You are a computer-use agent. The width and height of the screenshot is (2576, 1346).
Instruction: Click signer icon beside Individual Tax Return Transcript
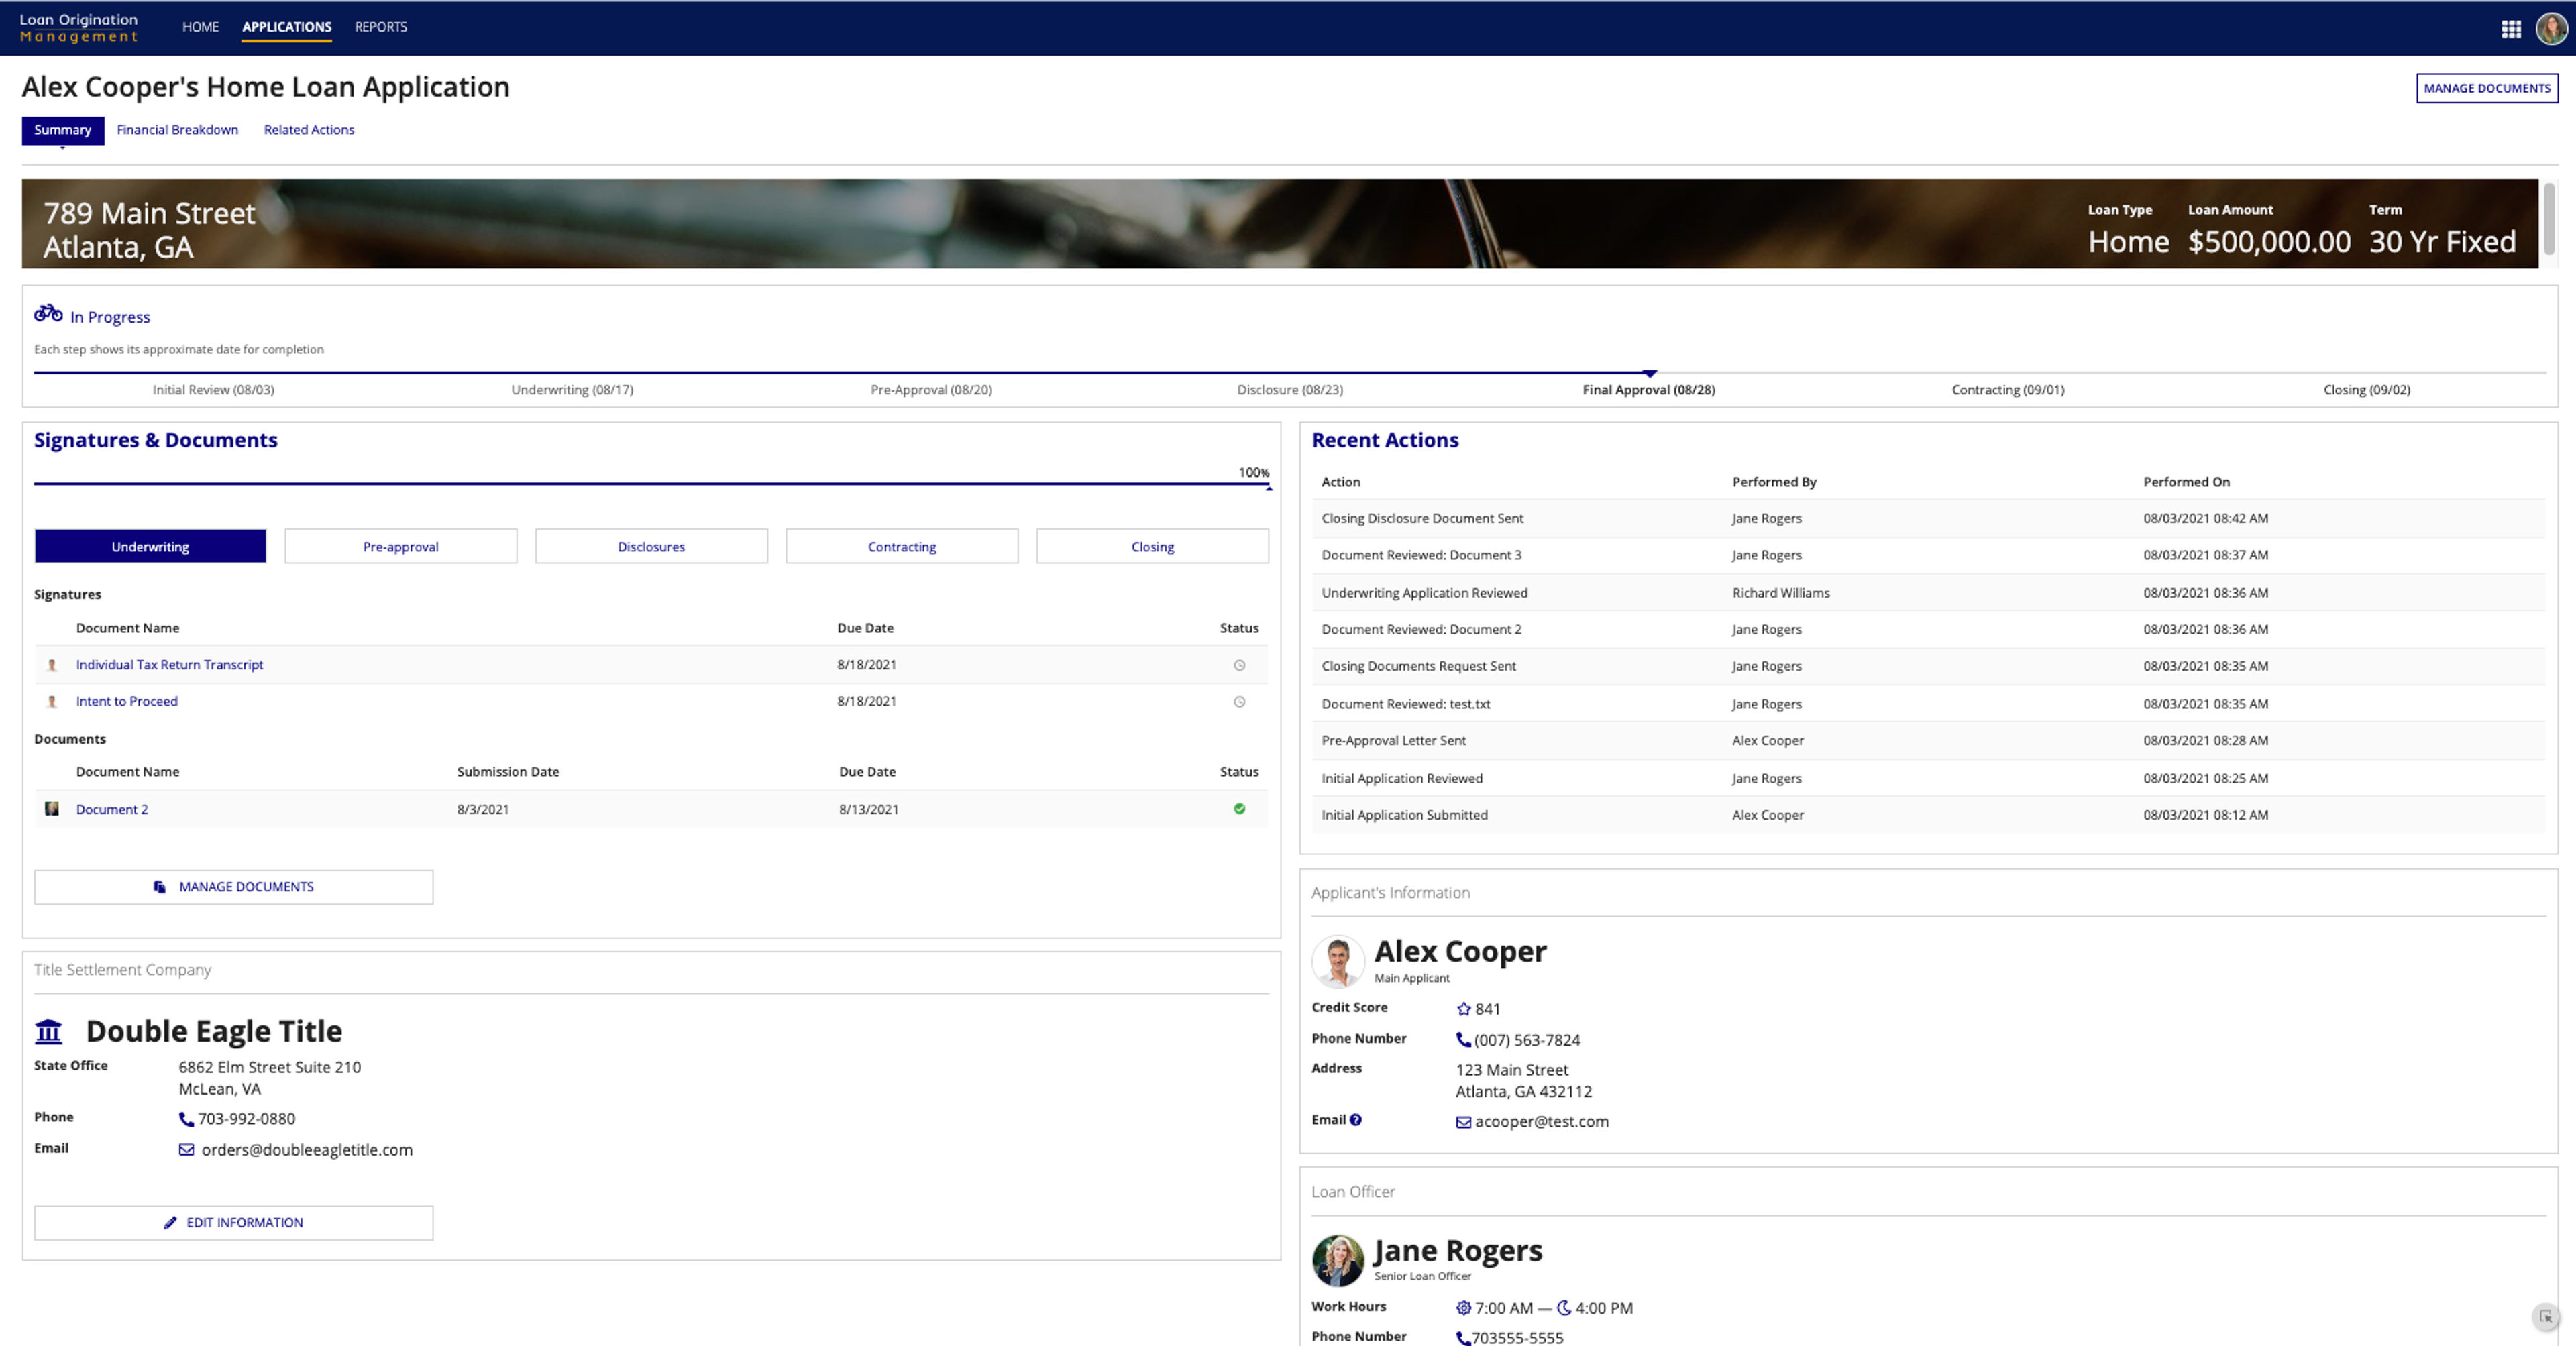[x=52, y=665]
